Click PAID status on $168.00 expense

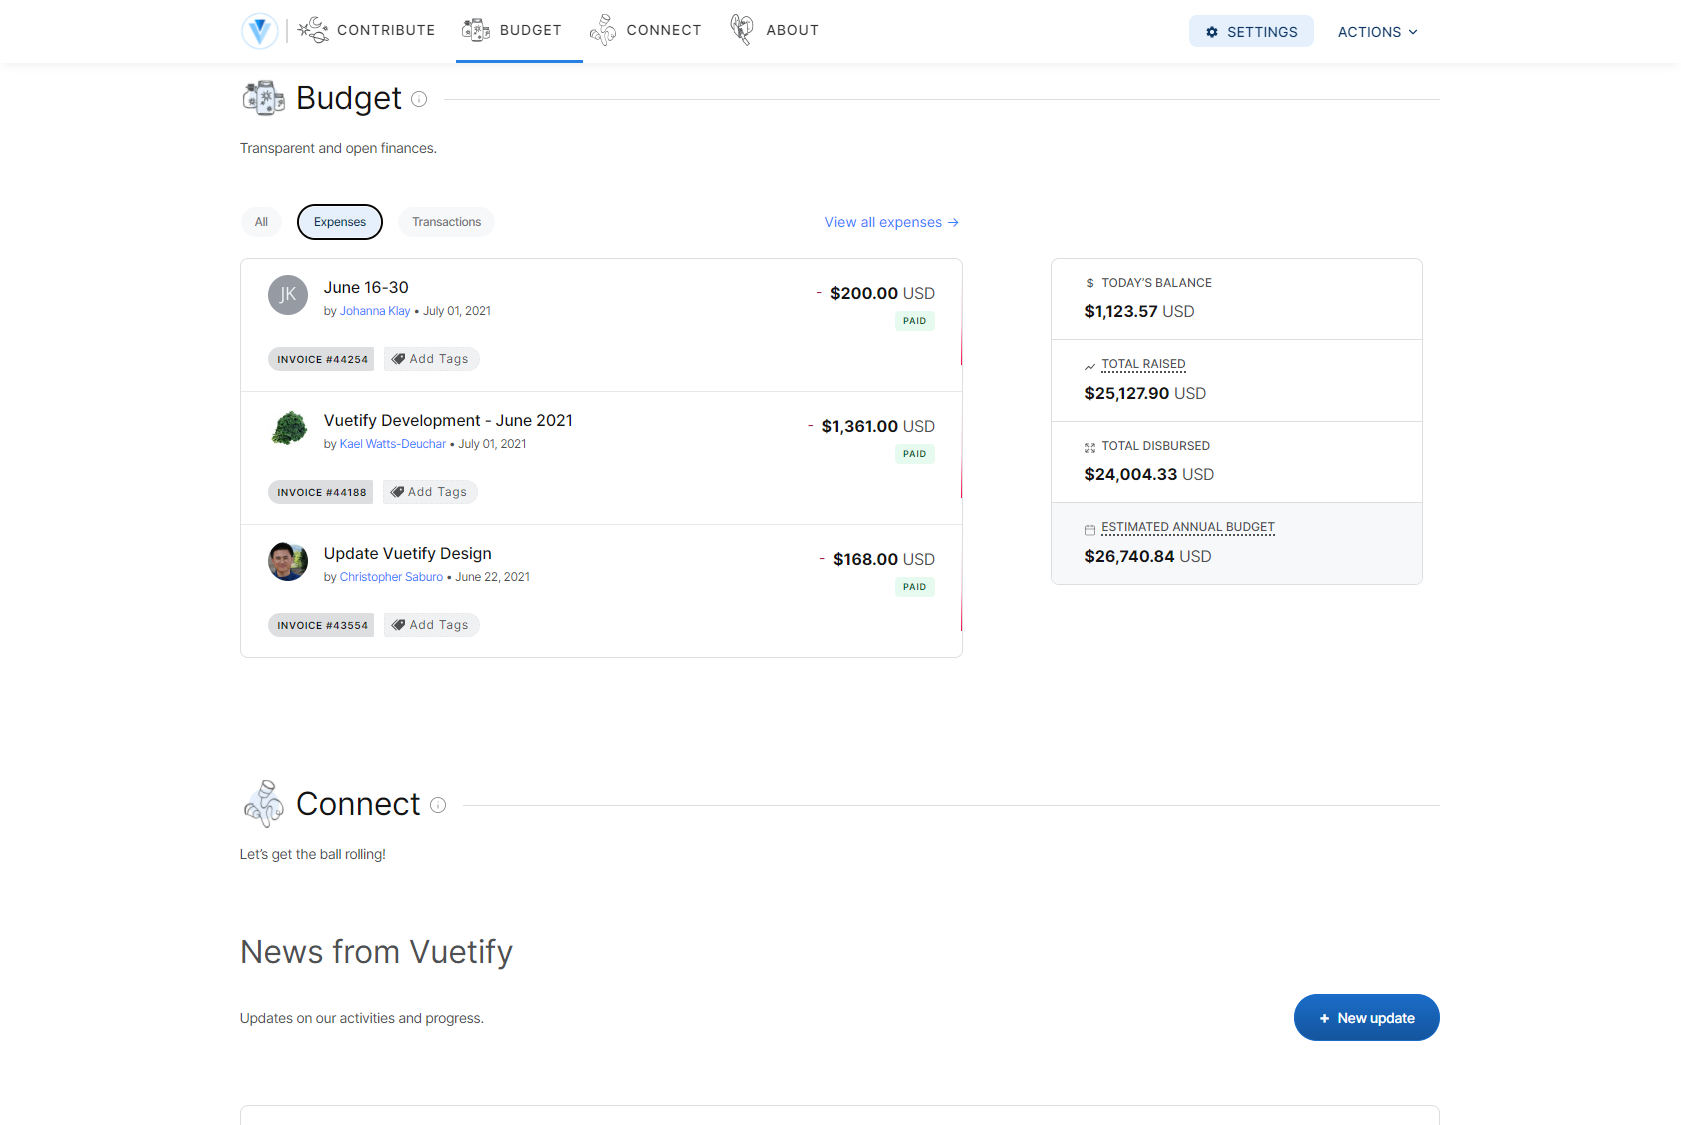pyautogui.click(x=914, y=587)
